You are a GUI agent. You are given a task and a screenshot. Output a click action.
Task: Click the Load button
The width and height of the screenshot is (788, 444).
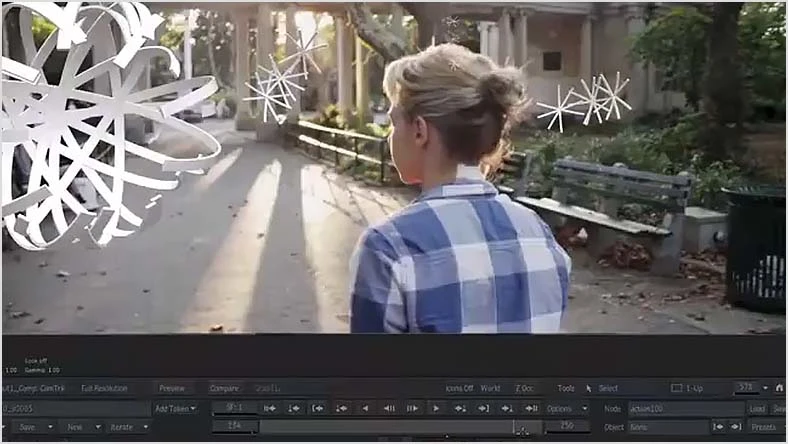click(757, 409)
